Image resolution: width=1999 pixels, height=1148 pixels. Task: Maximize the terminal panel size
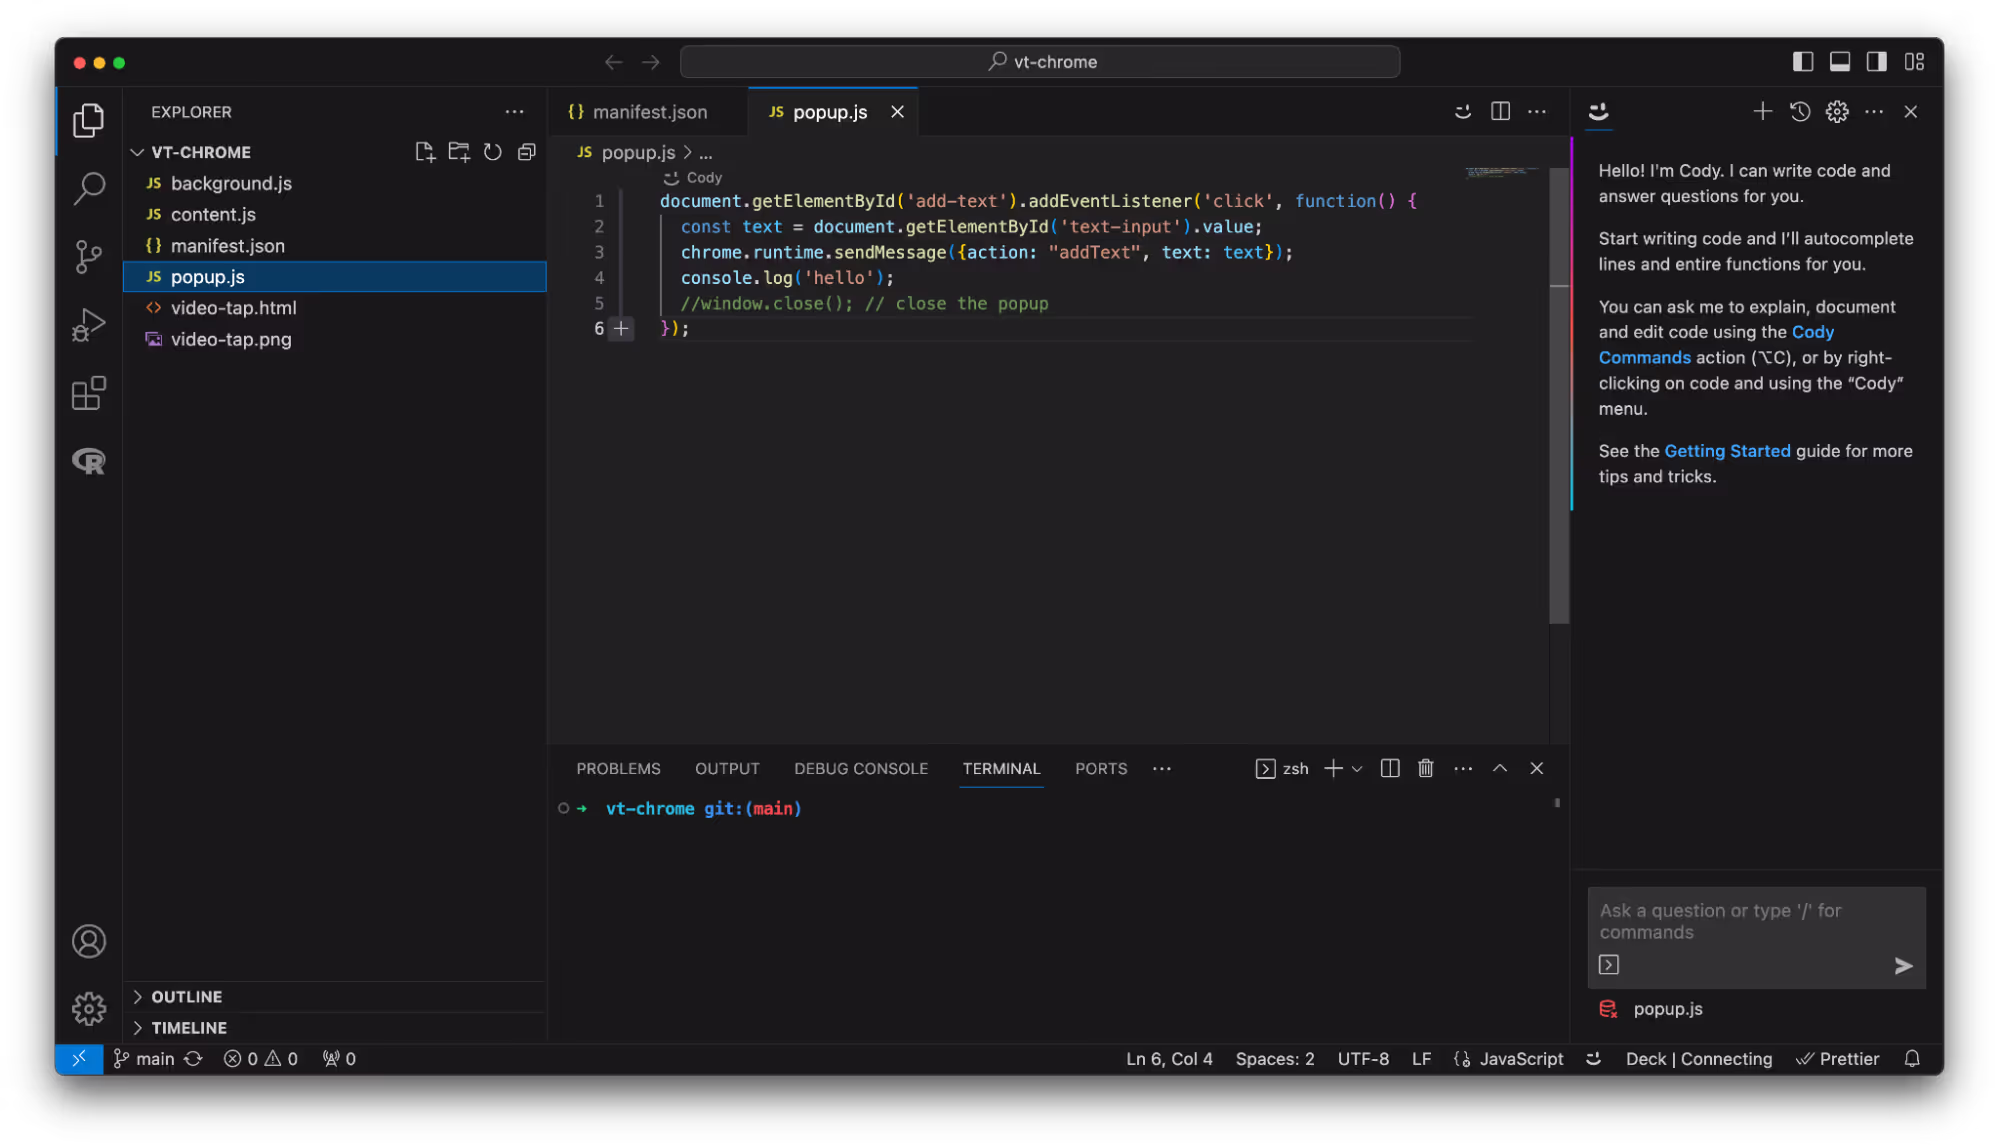(1500, 768)
